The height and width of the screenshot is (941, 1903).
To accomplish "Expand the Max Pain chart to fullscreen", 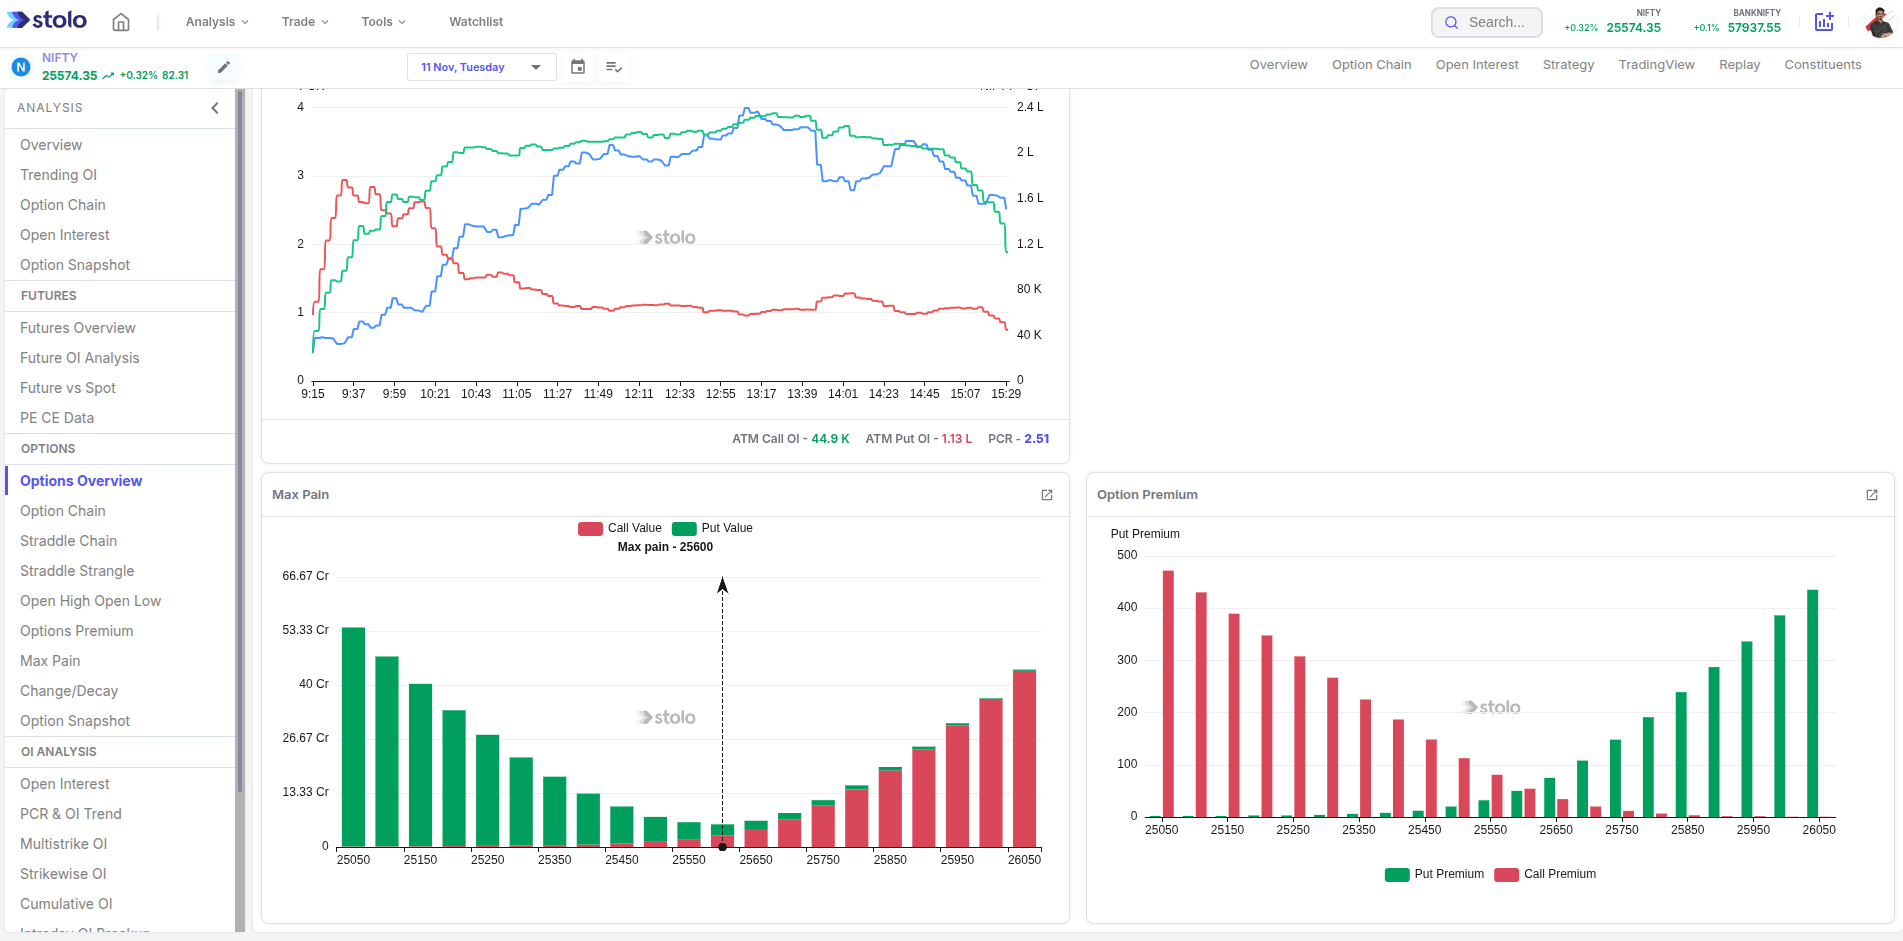I will pyautogui.click(x=1047, y=495).
